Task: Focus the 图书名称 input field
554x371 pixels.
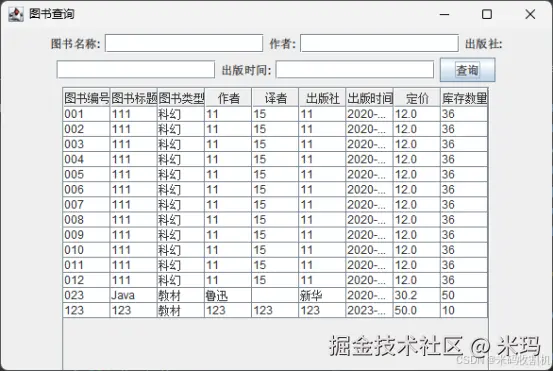Action: 184,43
